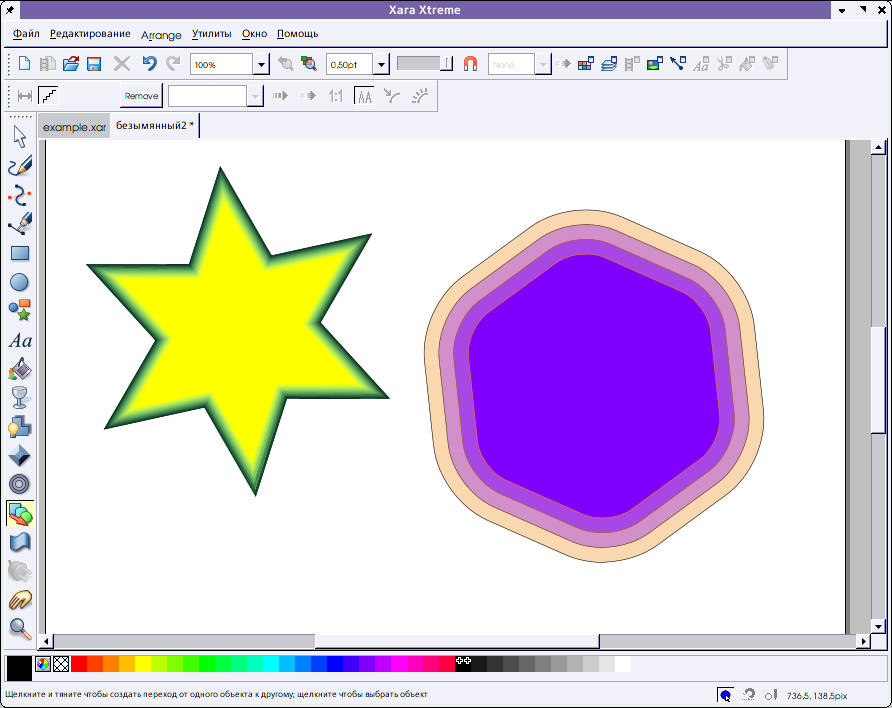Select the Transparency wine glass tool
This screenshot has width=892, height=708.
tap(20, 398)
